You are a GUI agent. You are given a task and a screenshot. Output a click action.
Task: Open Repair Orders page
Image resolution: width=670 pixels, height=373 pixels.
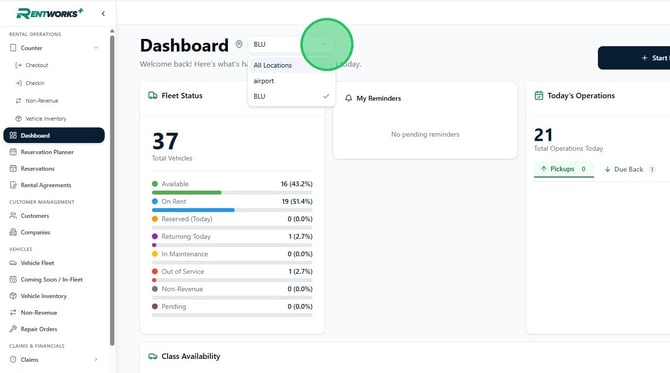(x=38, y=329)
